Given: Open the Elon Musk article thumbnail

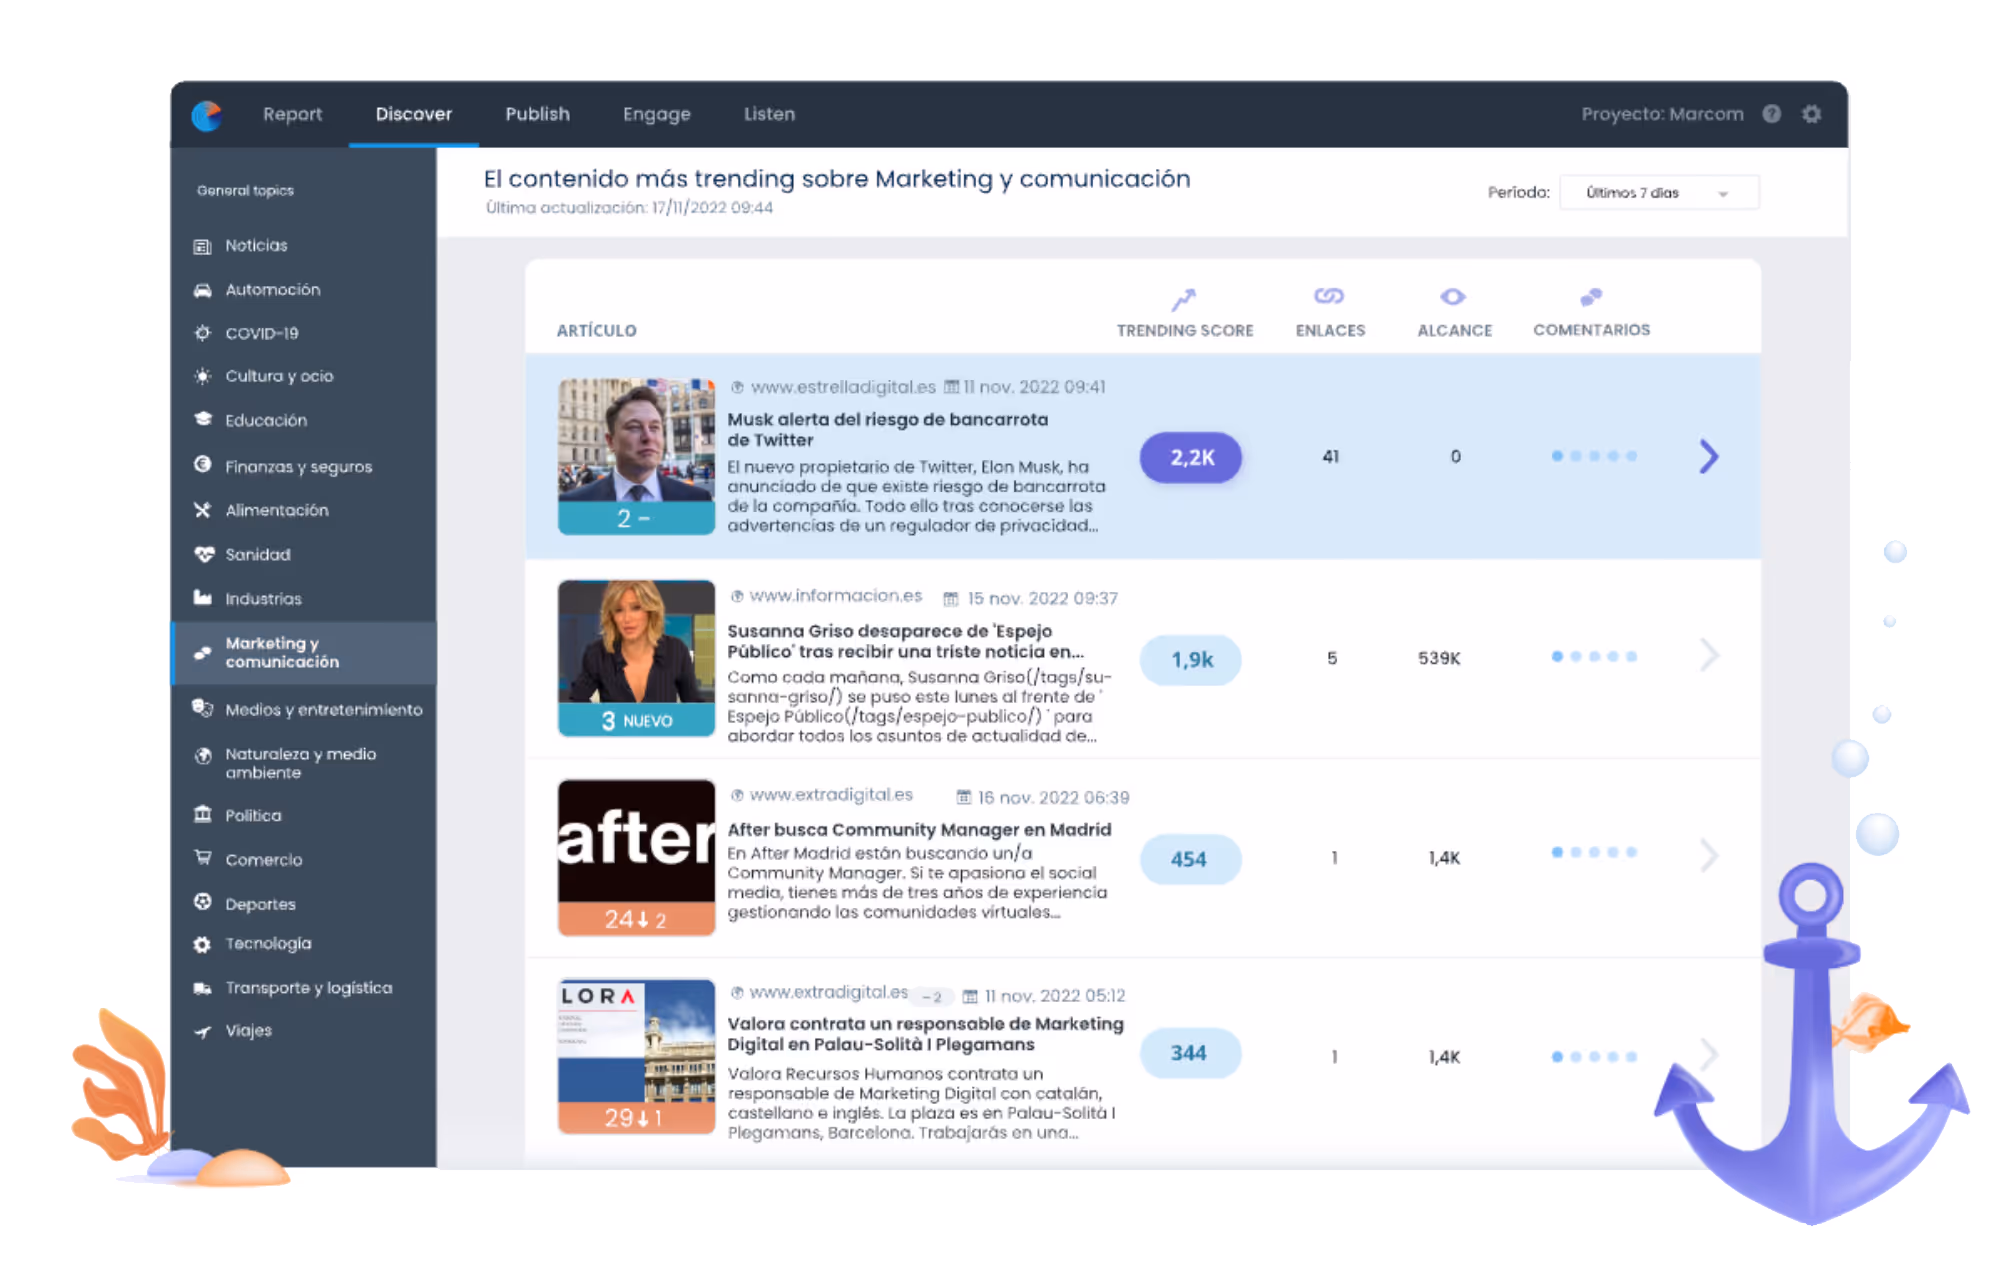Looking at the screenshot, I should click(636, 456).
